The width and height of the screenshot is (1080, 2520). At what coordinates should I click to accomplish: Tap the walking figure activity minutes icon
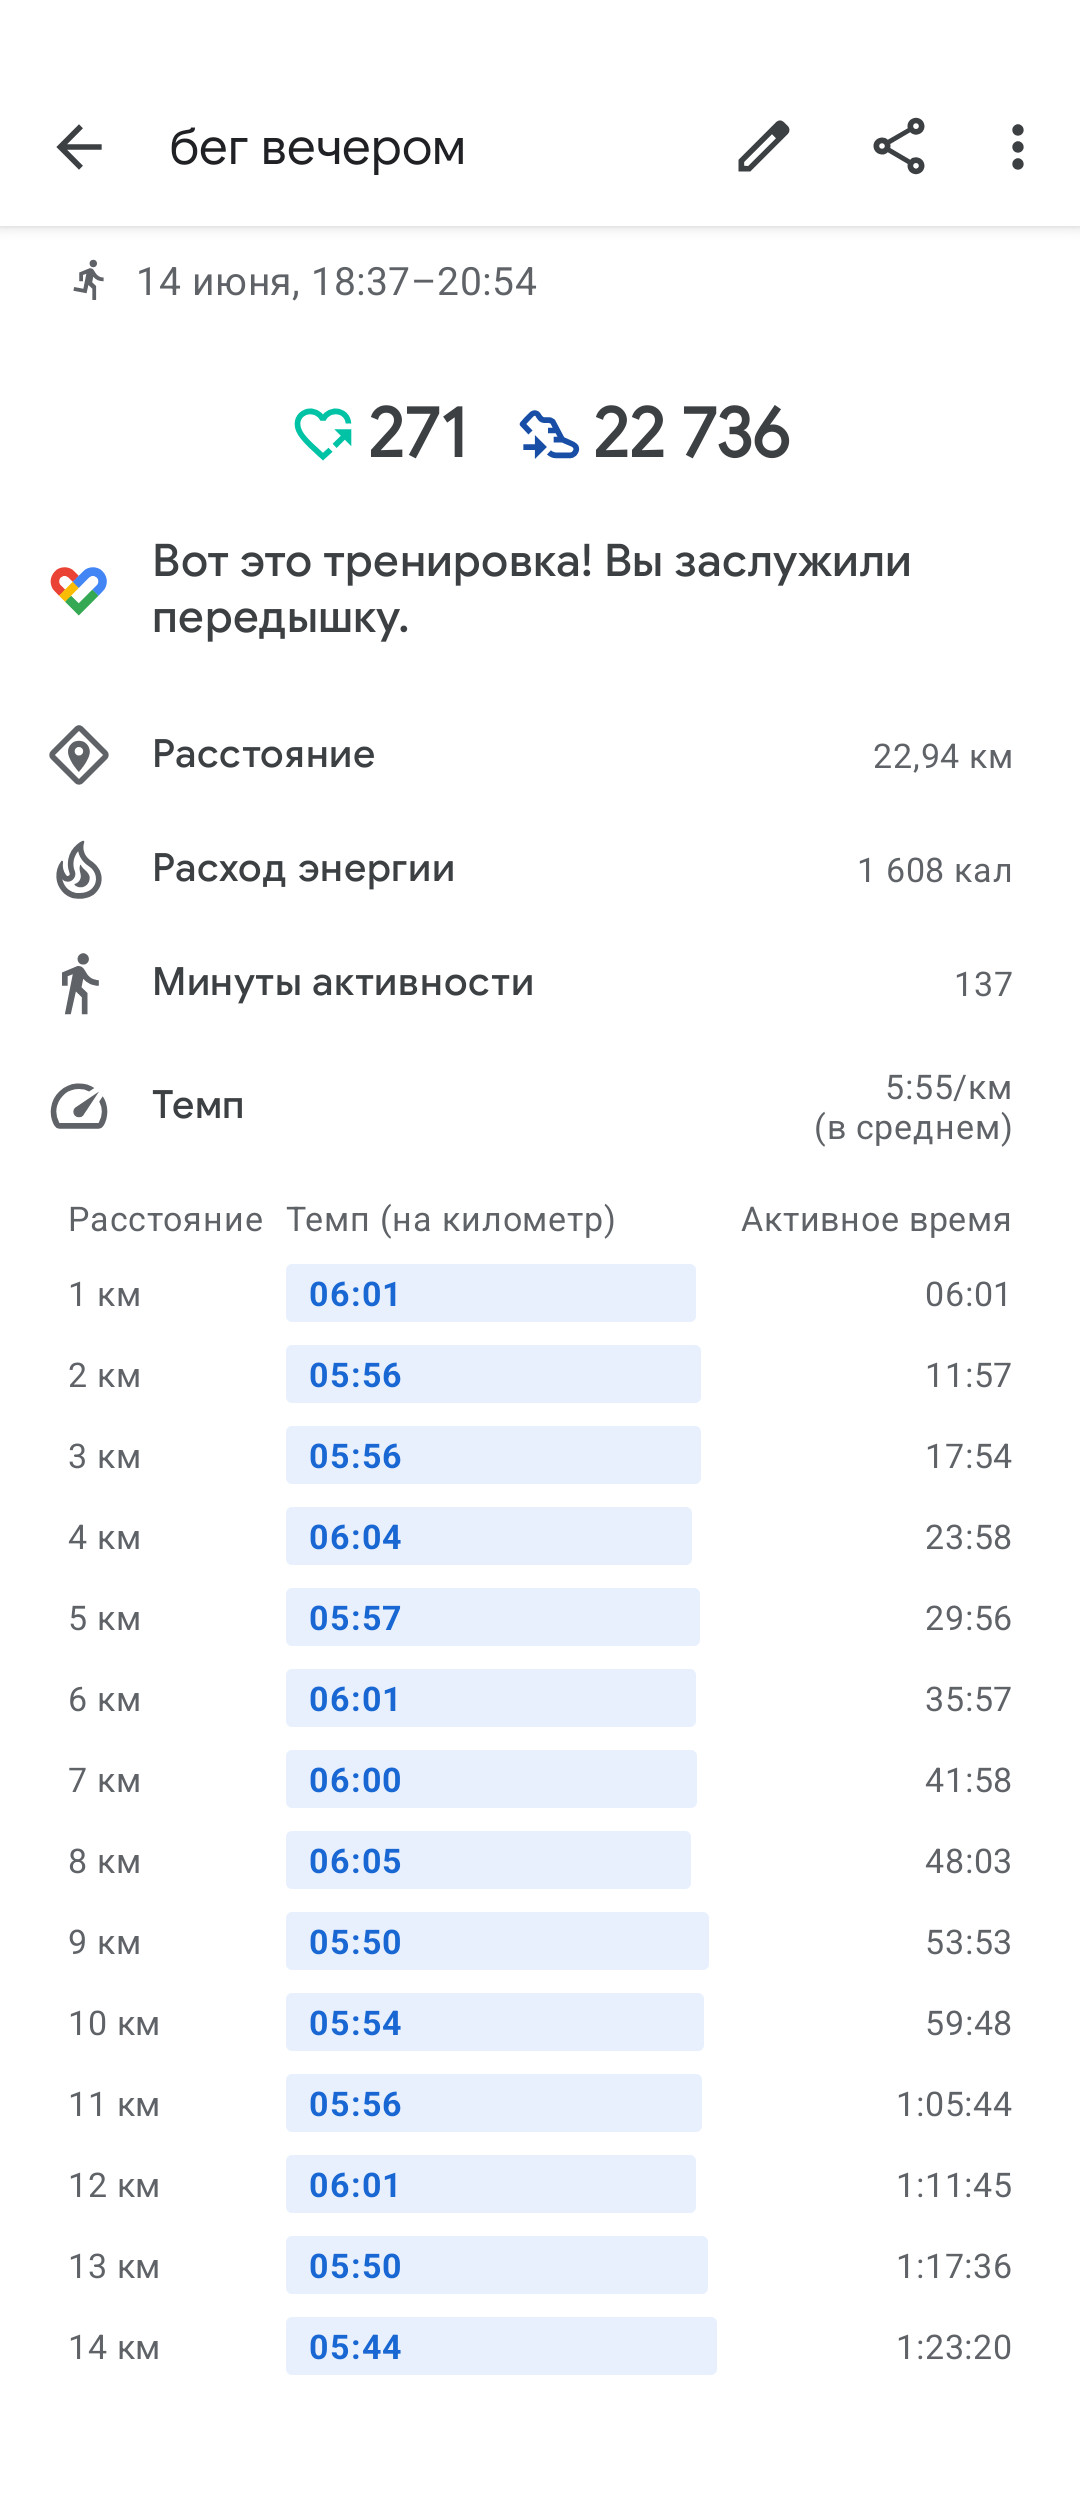pyautogui.click(x=79, y=984)
